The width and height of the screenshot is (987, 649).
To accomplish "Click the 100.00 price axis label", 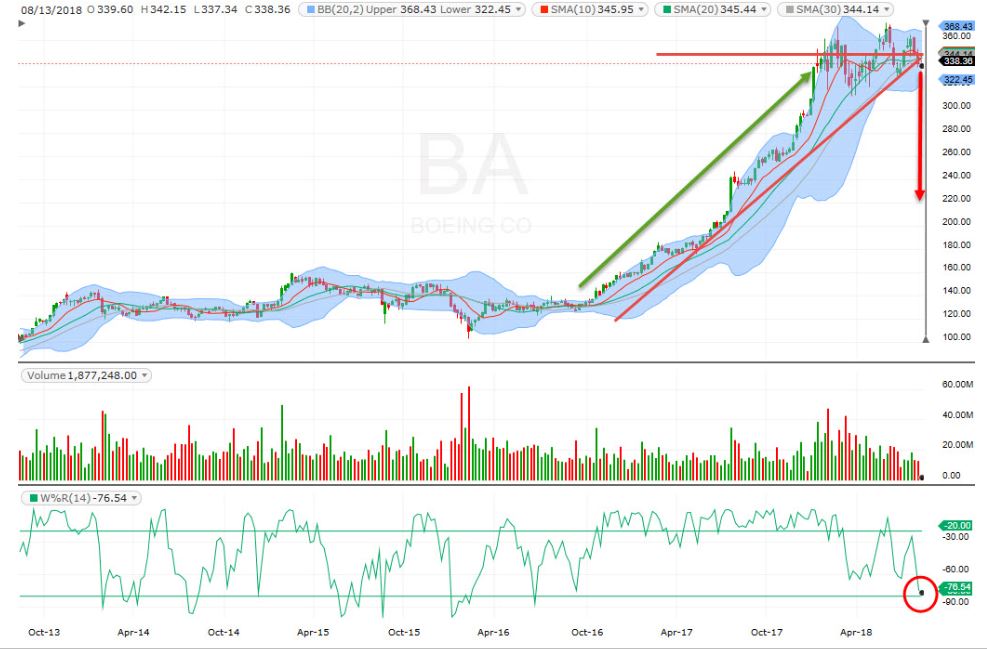I will pos(956,337).
